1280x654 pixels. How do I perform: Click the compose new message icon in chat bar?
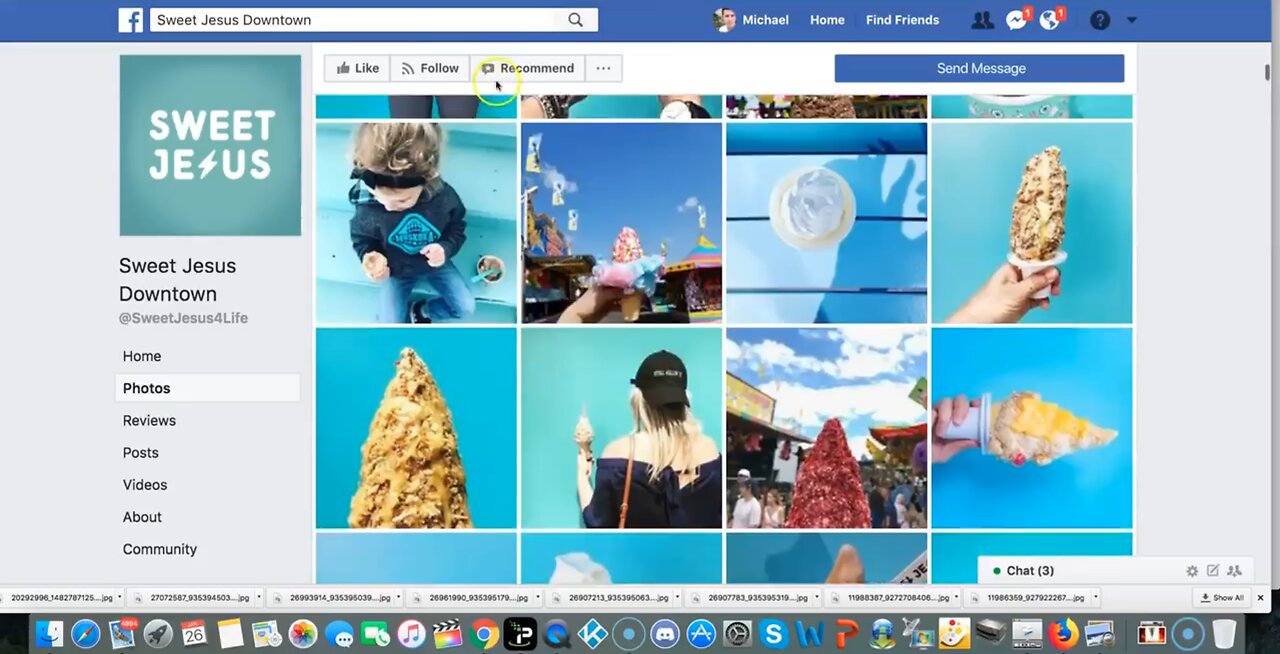click(1213, 571)
